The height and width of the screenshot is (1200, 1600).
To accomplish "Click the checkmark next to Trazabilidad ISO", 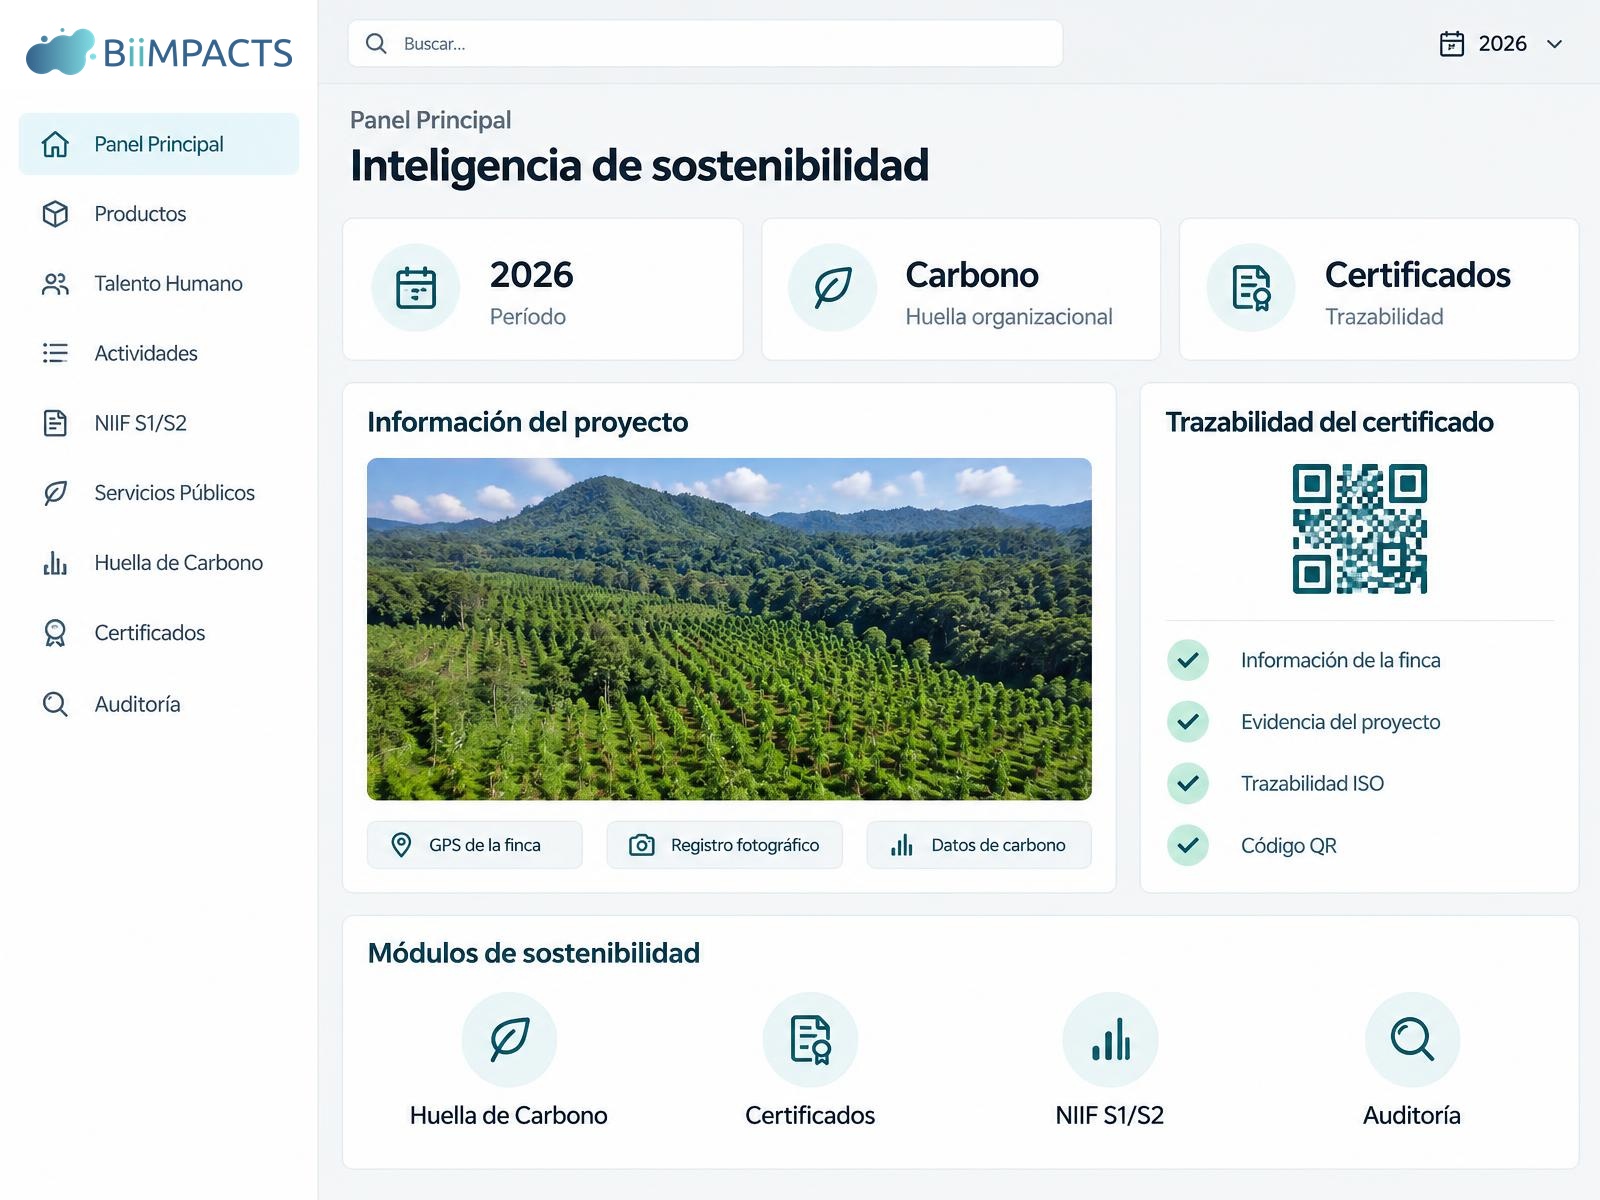I will coord(1188,784).
